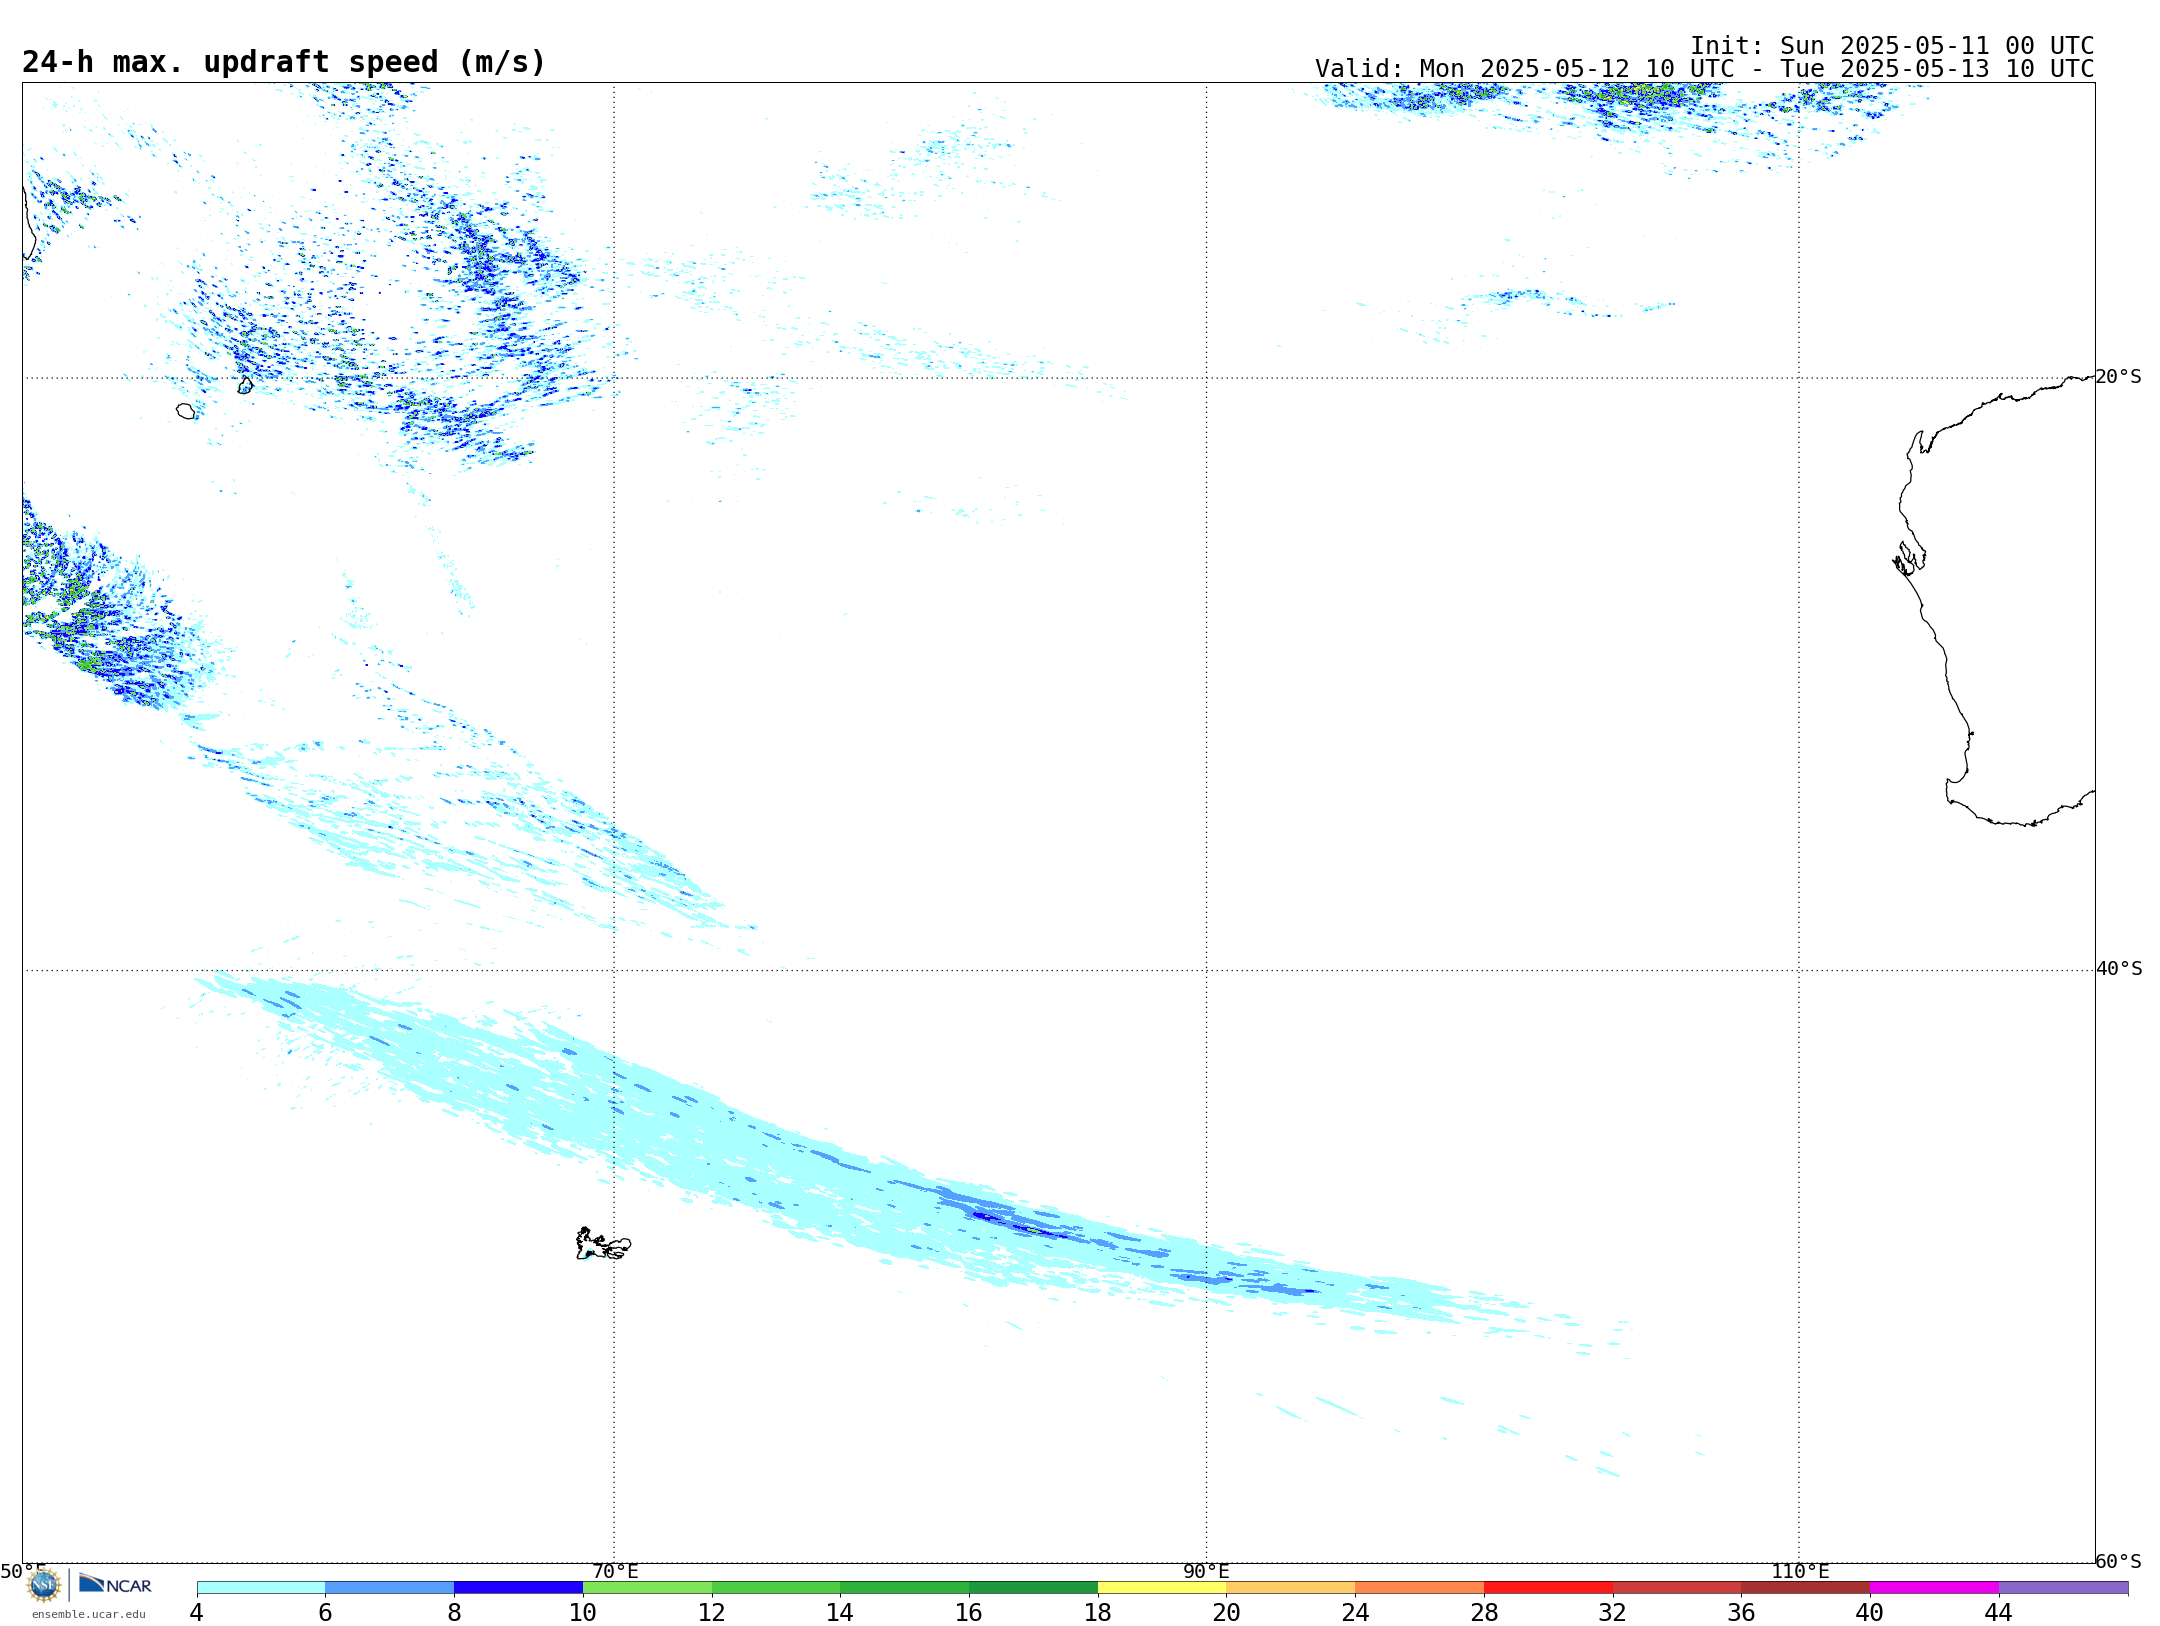This screenshot has width=2160, height=1626.
Task: Click the 110°E longitude label
Action: (1800, 1572)
